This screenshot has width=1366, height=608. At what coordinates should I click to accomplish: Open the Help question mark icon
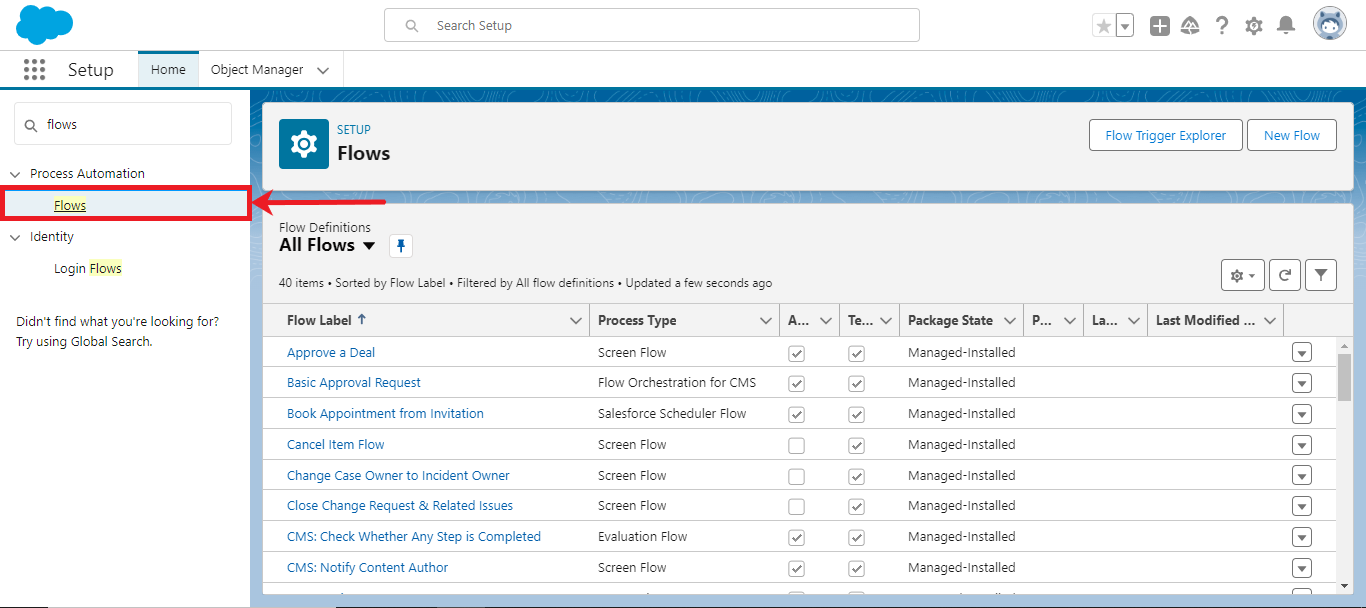click(x=1221, y=26)
